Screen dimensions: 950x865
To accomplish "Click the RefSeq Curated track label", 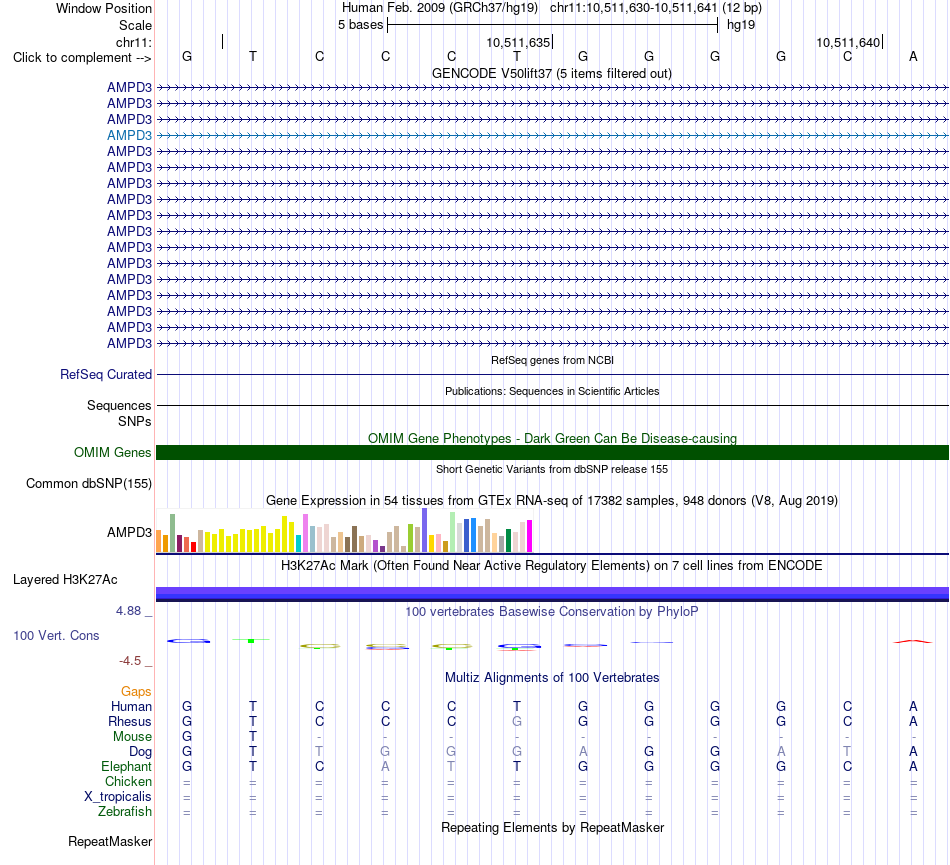I will 105,374.
